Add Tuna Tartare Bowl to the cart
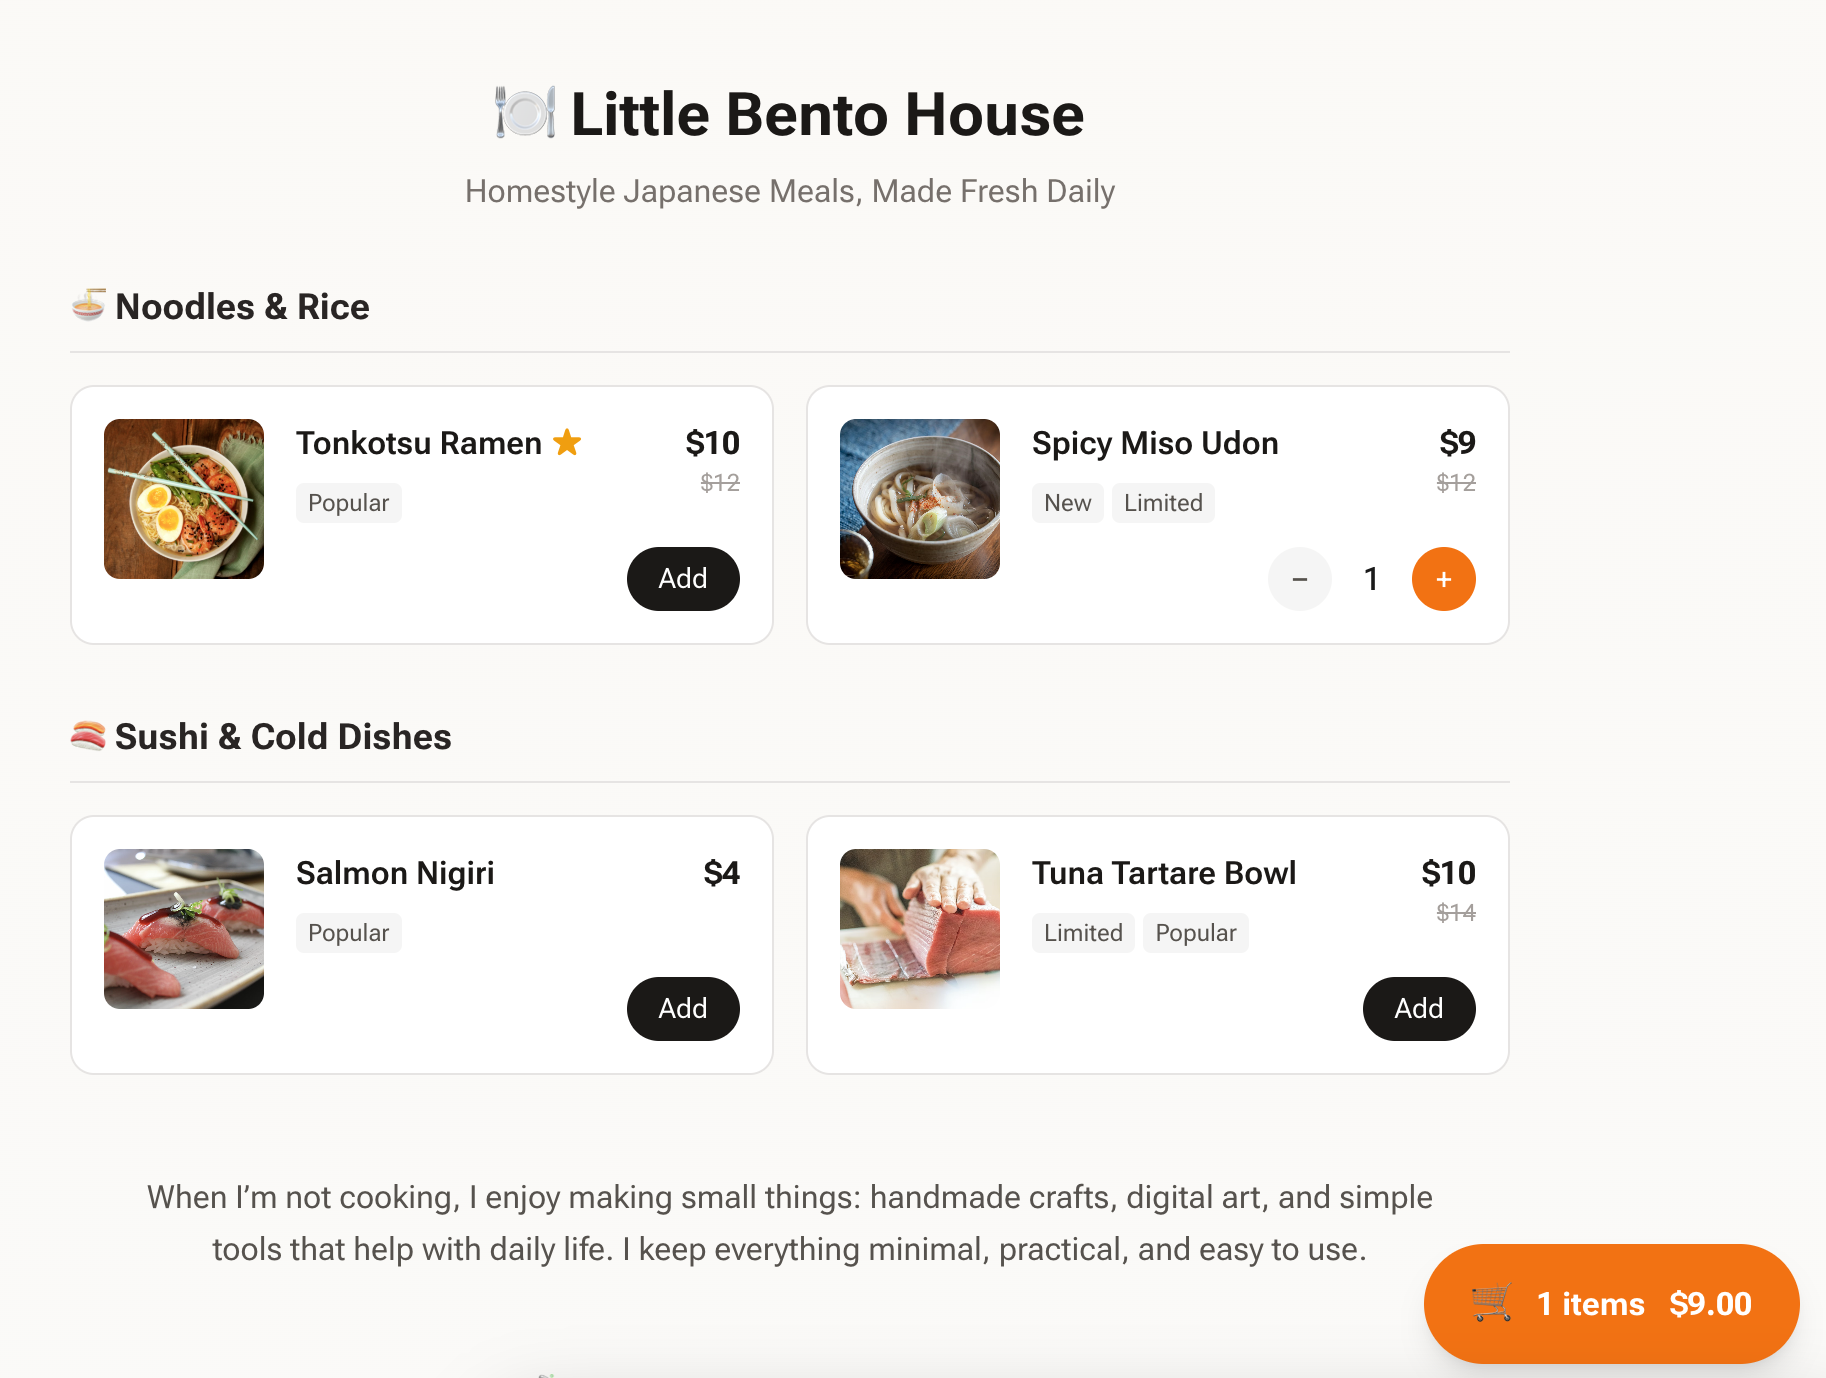 (x=1418, y=1009)
